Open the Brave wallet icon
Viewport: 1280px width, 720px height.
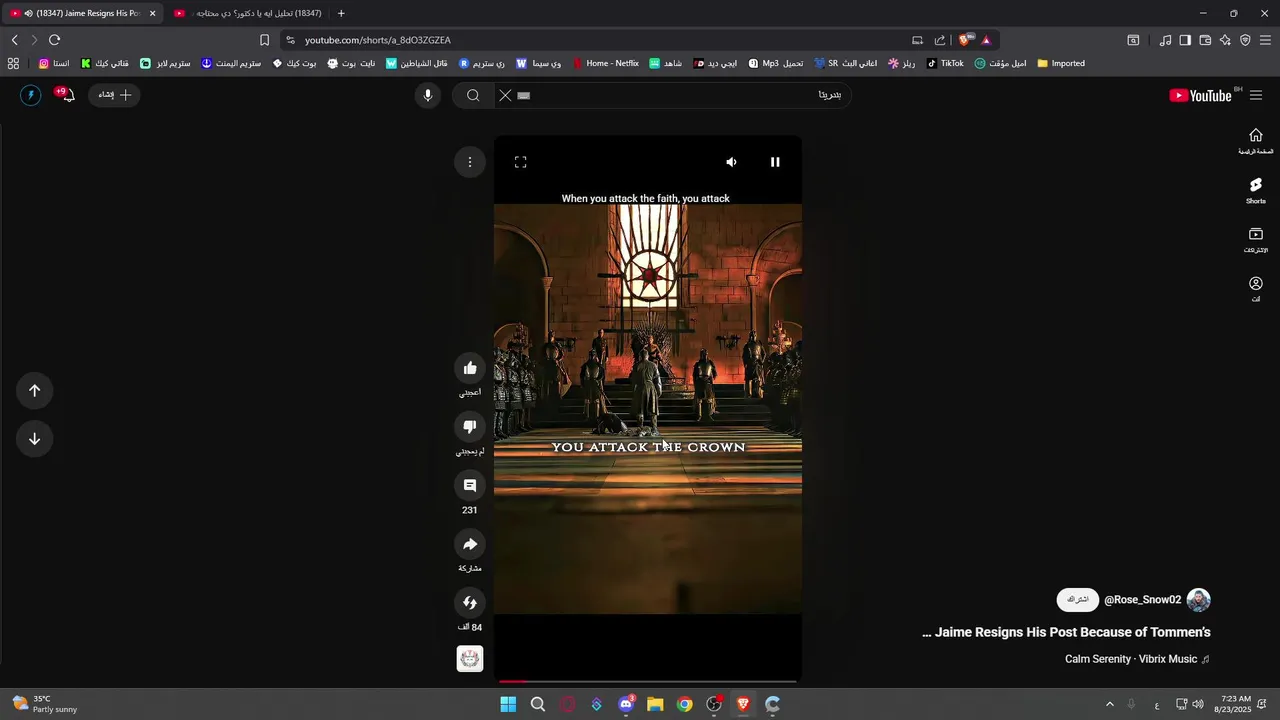(1205, 40)
